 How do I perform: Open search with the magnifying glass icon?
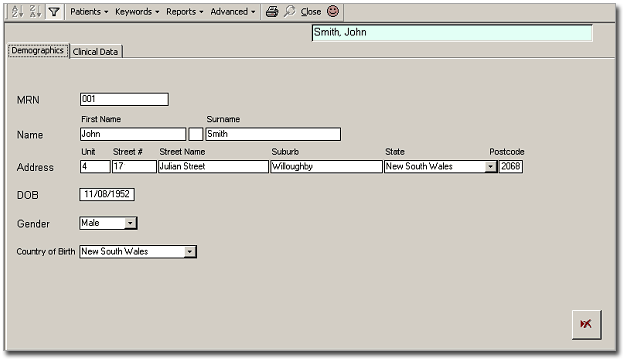(x=290, y=12)
